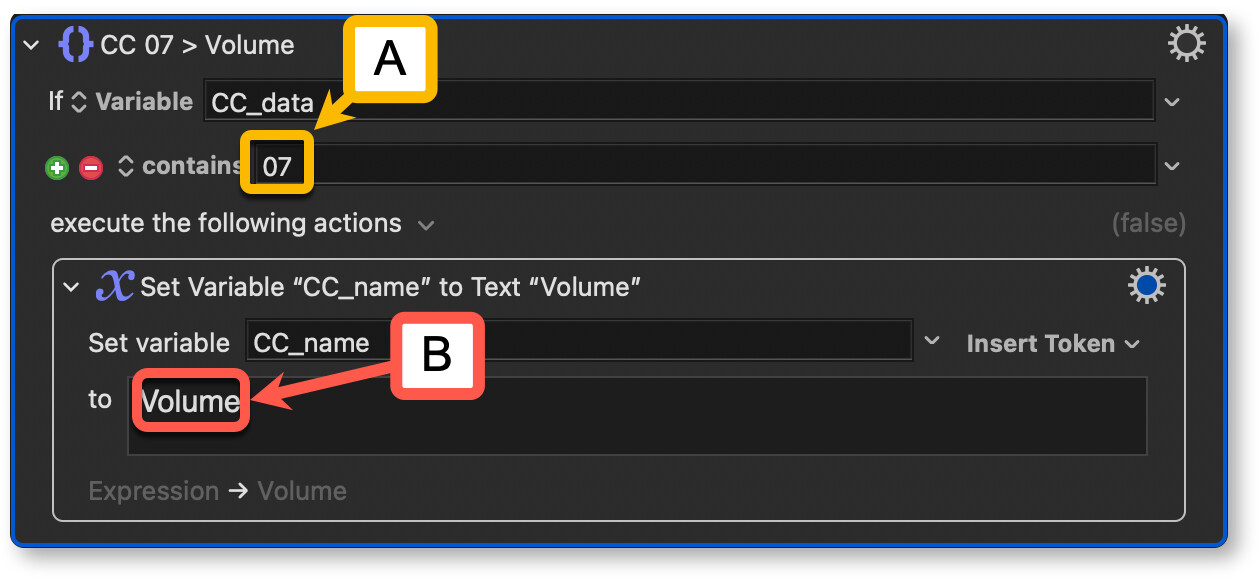Image resolution: width=1258 pixels, height=578 pixels.
Task: Collapse the CC 07 > Volume action
Action: (x=31, y=46)
